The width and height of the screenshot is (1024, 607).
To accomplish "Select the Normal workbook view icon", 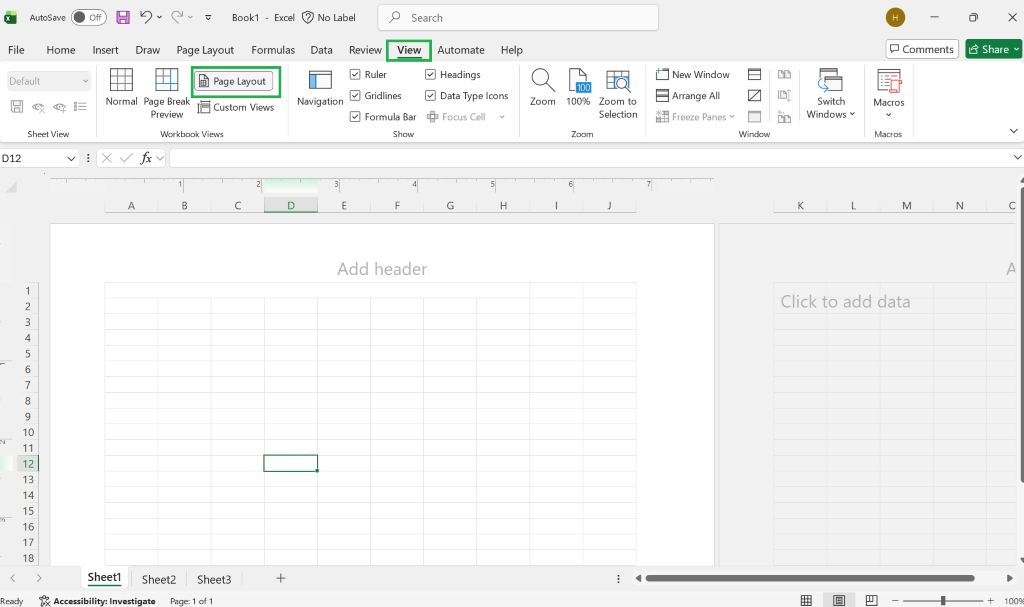I will pyautogui.click(x=121, y=80).
